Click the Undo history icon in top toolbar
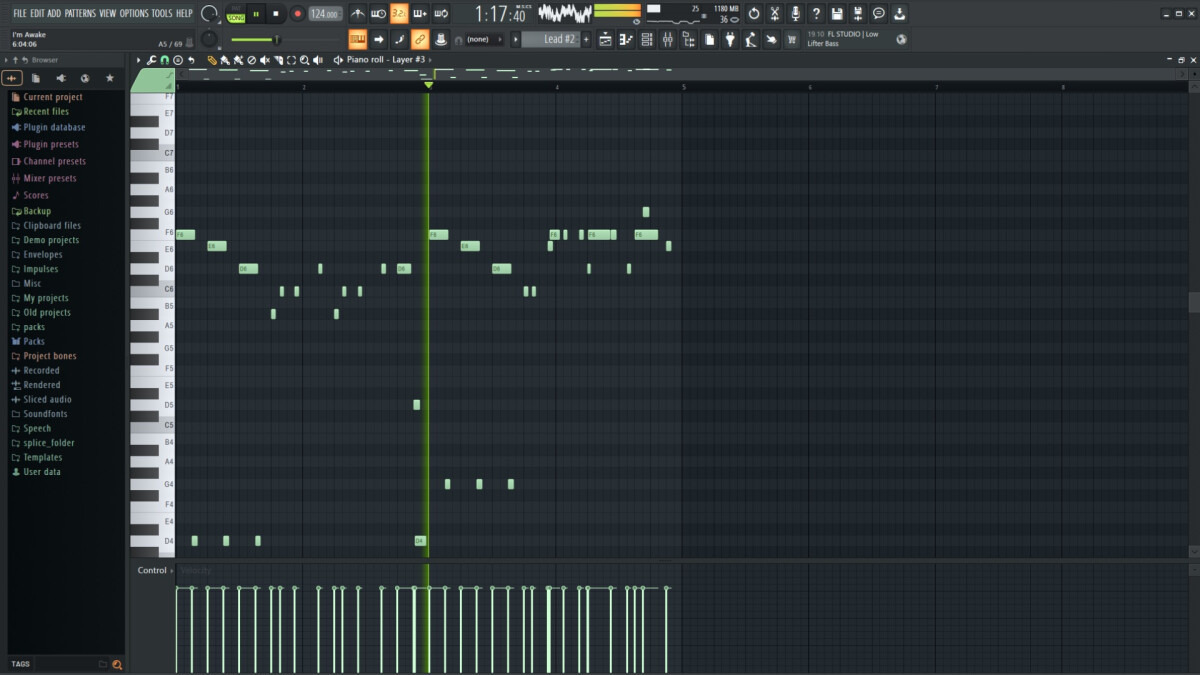 [x=753, y=13]
